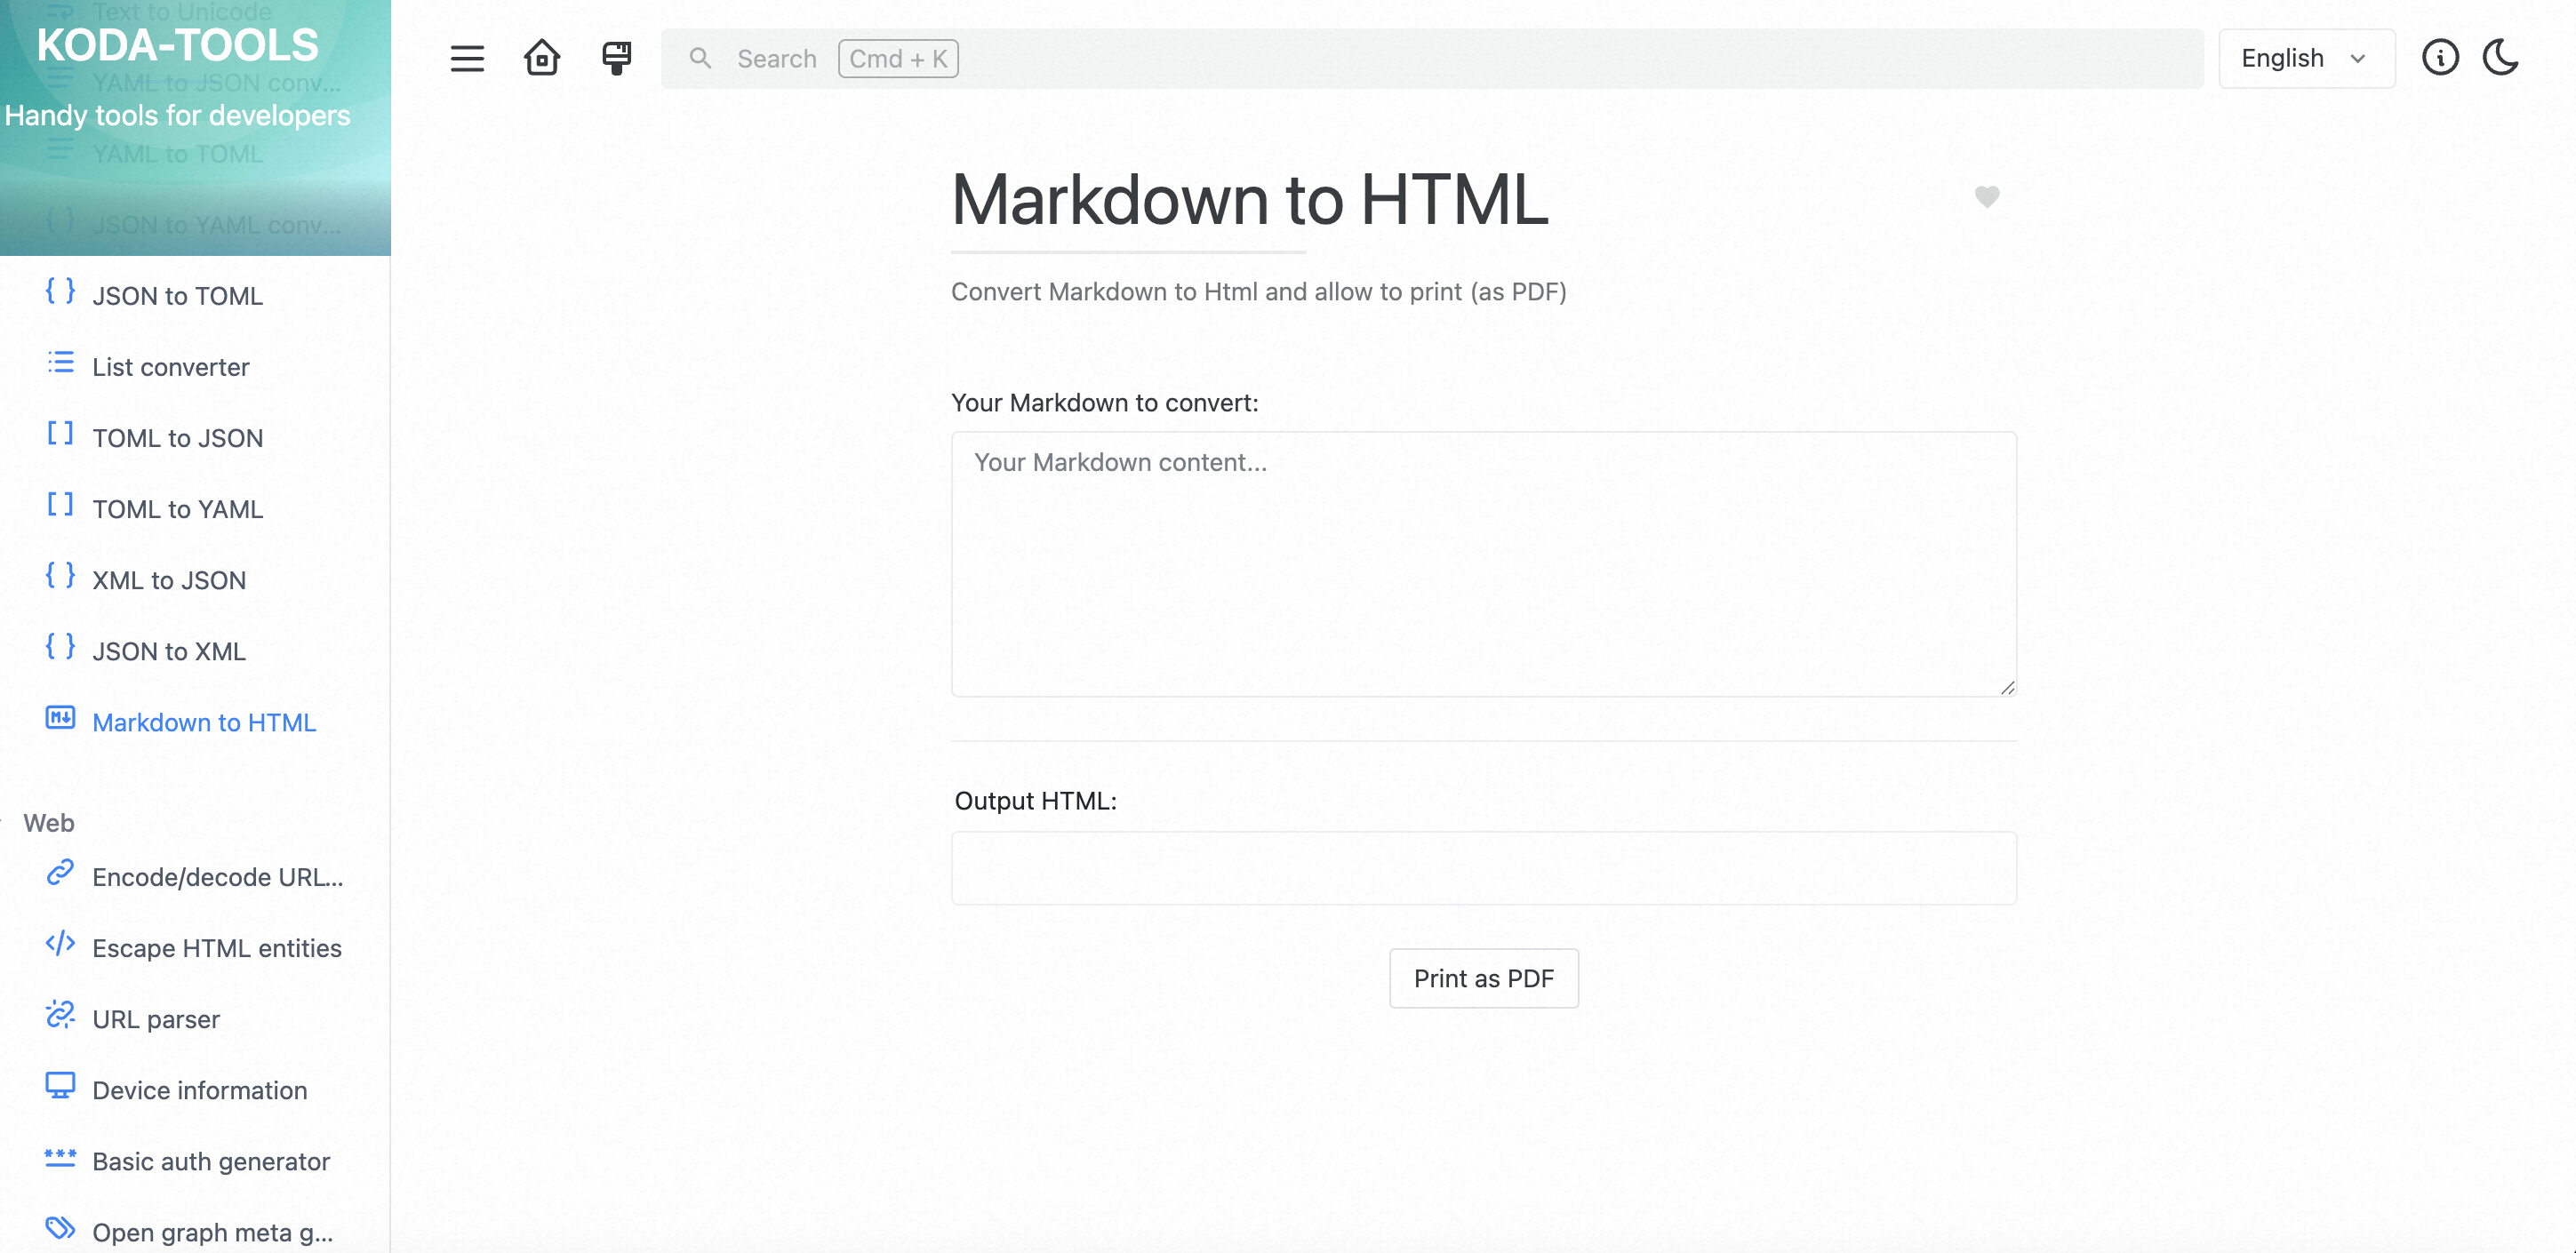The height and width of the screenshot is (1253, 2576).
Task: Open the List converter tool
Action: pyautogui.click(x=171, y=366)
